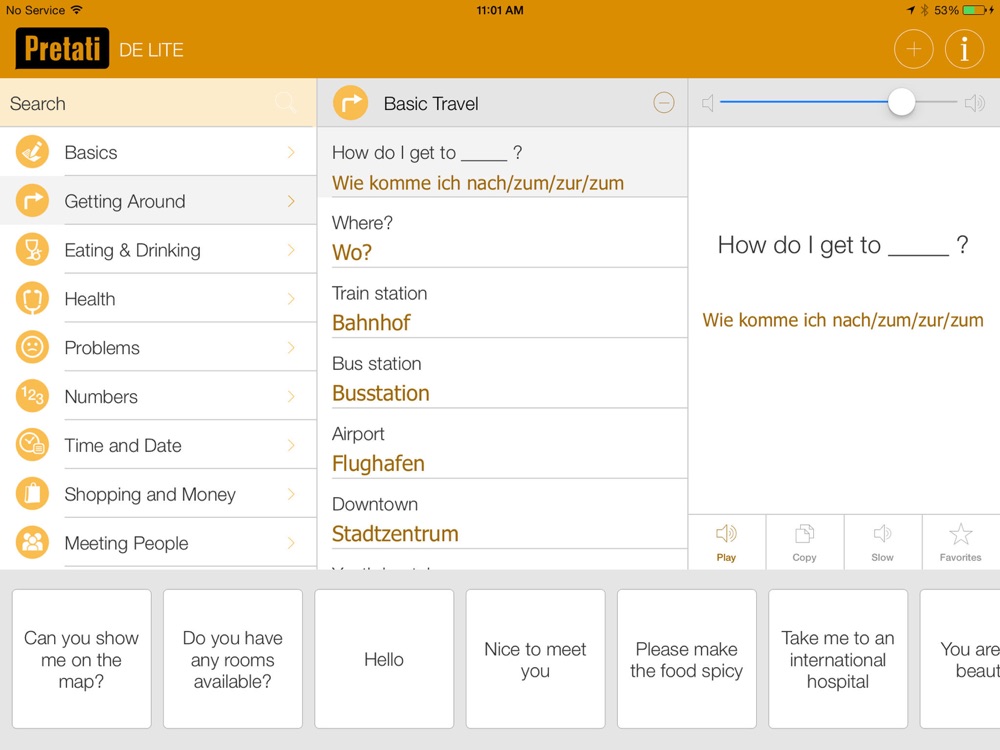1000x750 pixels.
Task: Click the Meeting People icon
Action: point(32,543)
